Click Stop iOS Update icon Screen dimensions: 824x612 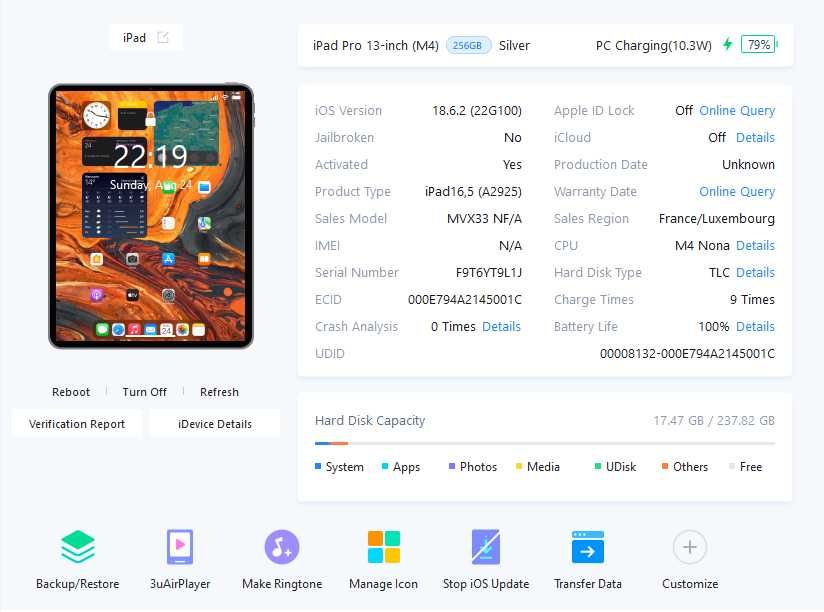486,546
